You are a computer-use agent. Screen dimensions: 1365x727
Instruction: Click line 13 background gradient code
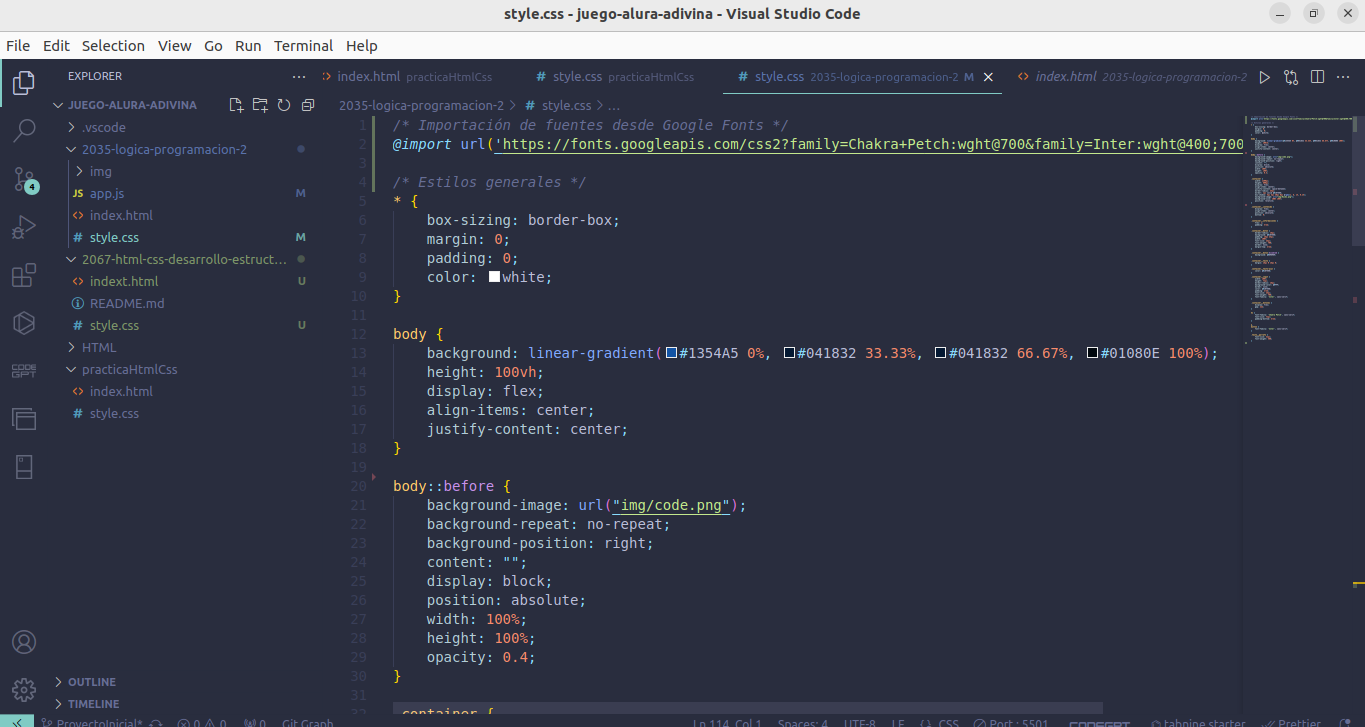pos(822,353)
